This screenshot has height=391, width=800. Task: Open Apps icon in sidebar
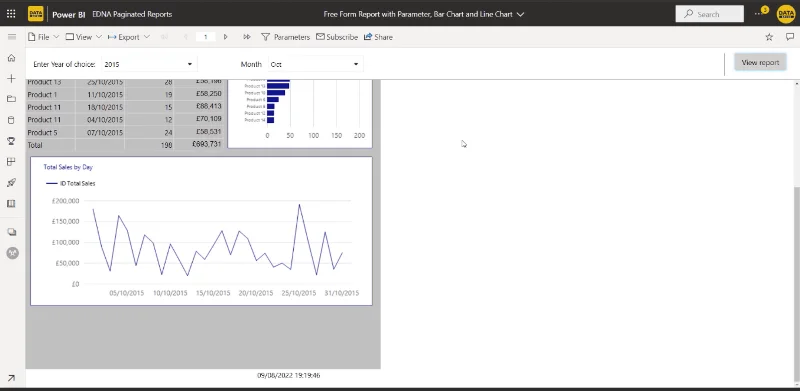tap(11, 162)
